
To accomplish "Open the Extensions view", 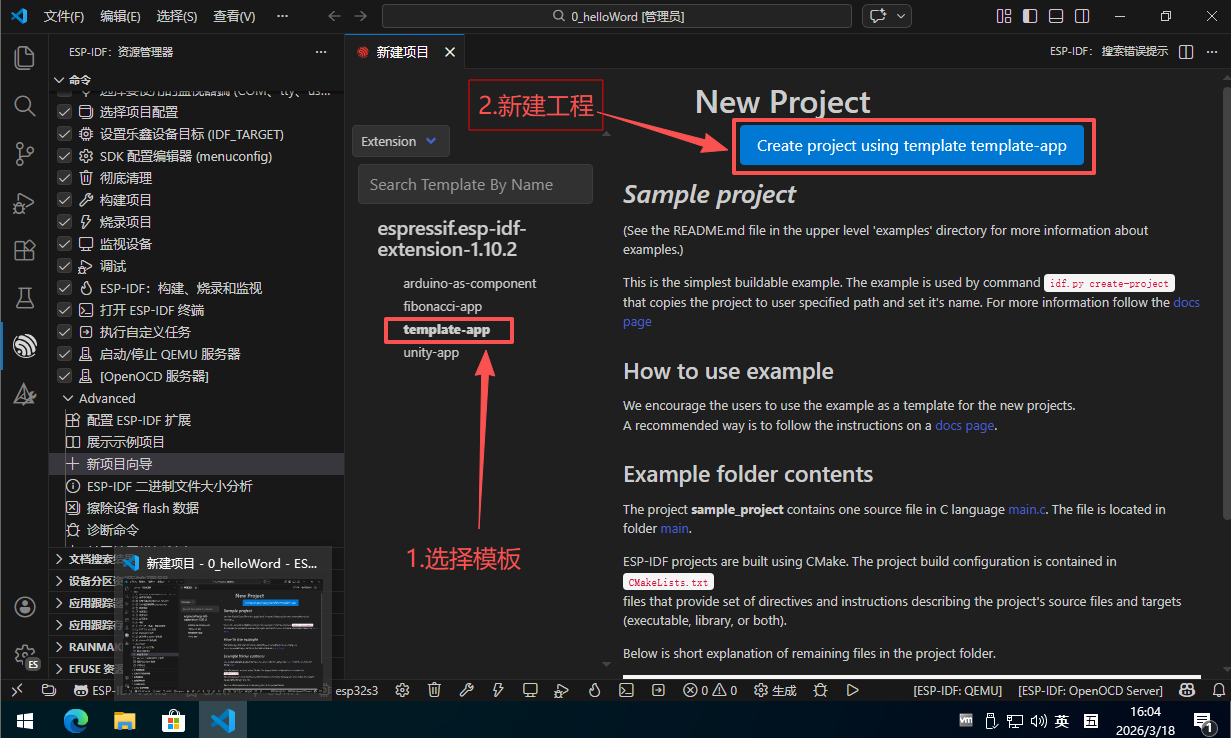I will (x=24, y=250).
